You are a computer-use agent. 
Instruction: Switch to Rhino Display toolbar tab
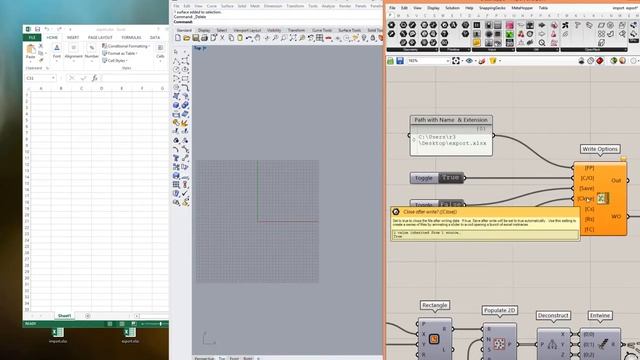(204, 30)
